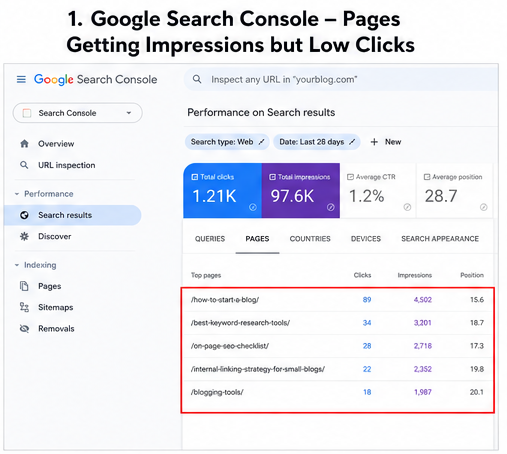Switch to the Queries tab
507x454 pixels.
click(210, 239)
